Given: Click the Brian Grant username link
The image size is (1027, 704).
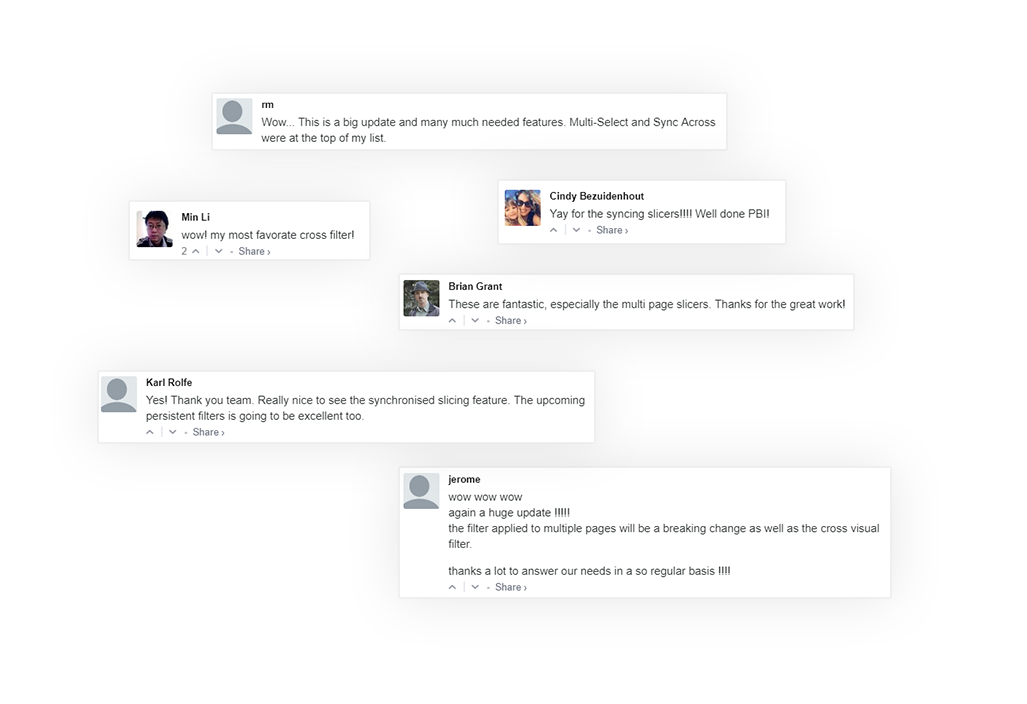Looking at the screenshot, I should (475, 287).
